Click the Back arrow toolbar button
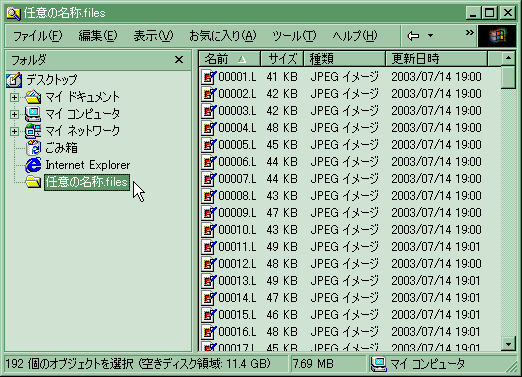522x377 pixels. click(x=413, y=36)
